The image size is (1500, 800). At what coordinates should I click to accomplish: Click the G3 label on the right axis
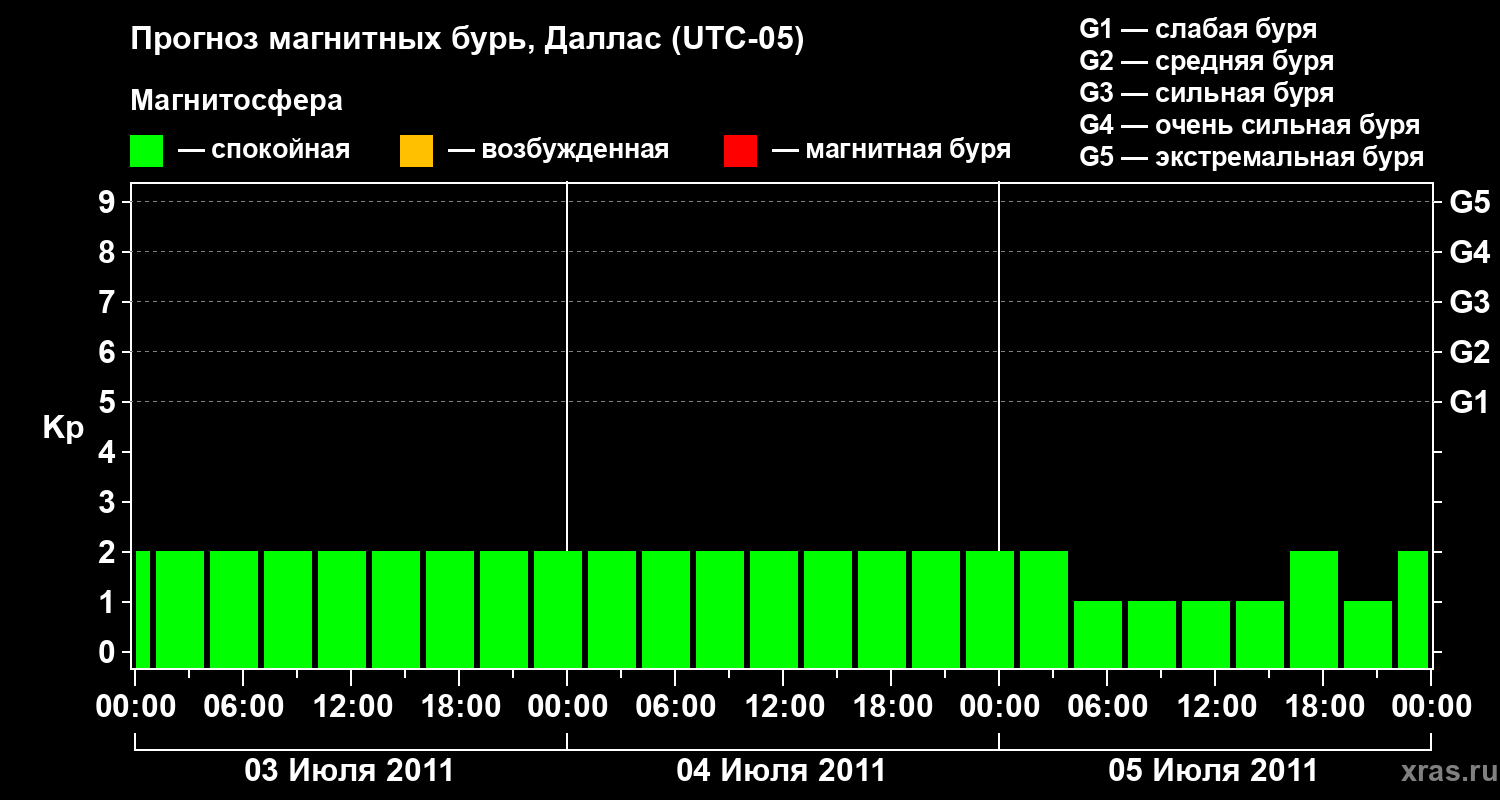[1469, 302]
